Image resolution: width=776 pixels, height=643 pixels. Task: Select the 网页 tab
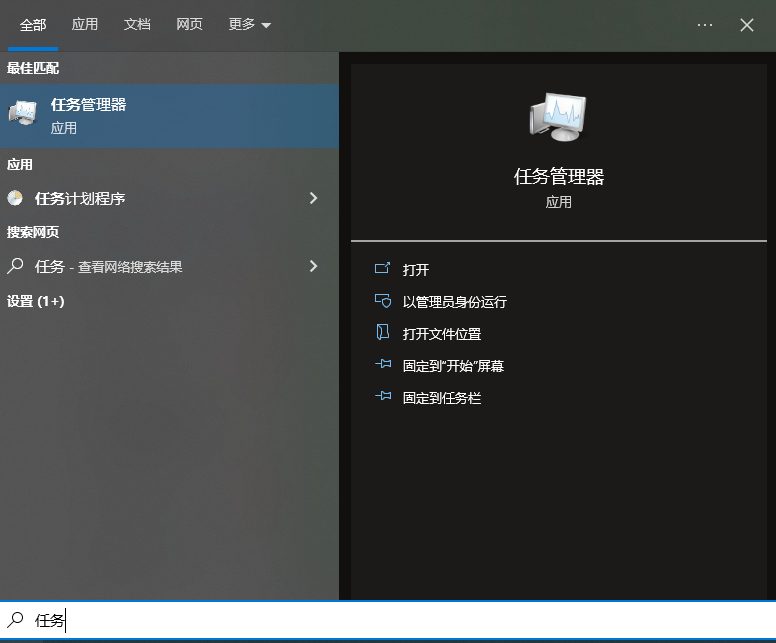coord(190,24)
